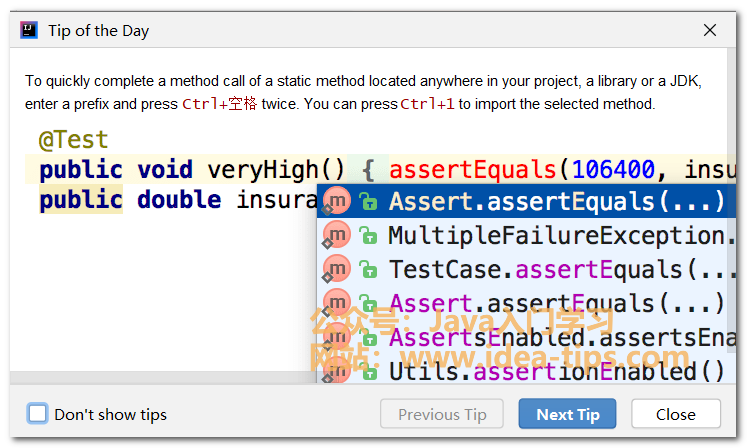Choose AssertsEnabled.assertsEnabled suggestion
The height and width of the screenshot is (448, 747).
(555, 337)
